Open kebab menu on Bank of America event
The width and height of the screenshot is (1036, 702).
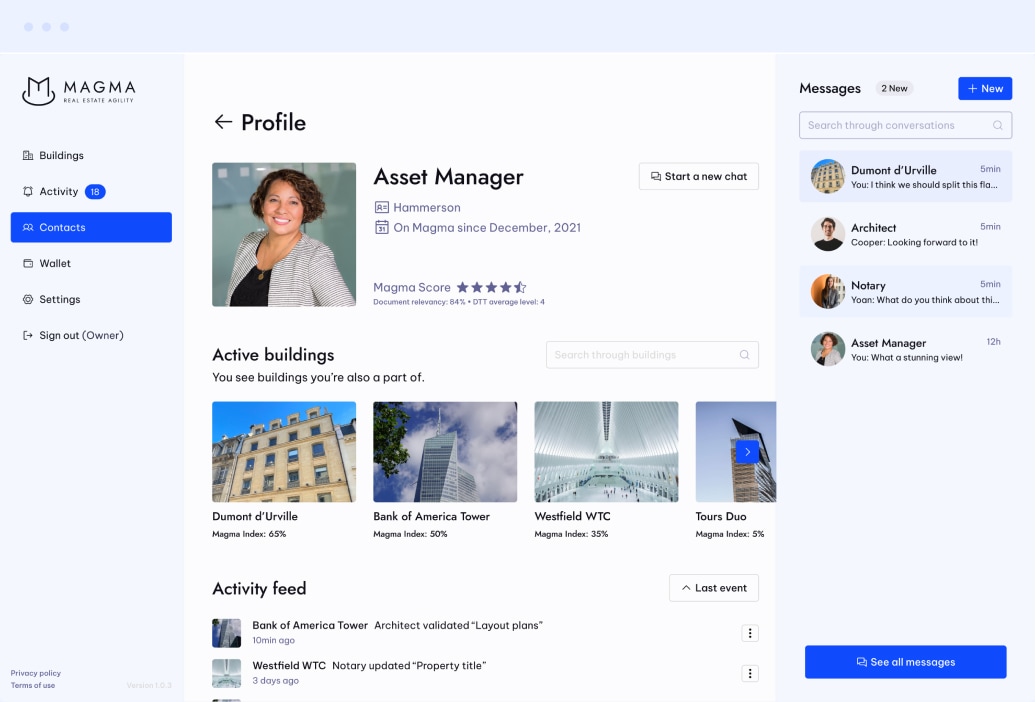pos(750,633)
